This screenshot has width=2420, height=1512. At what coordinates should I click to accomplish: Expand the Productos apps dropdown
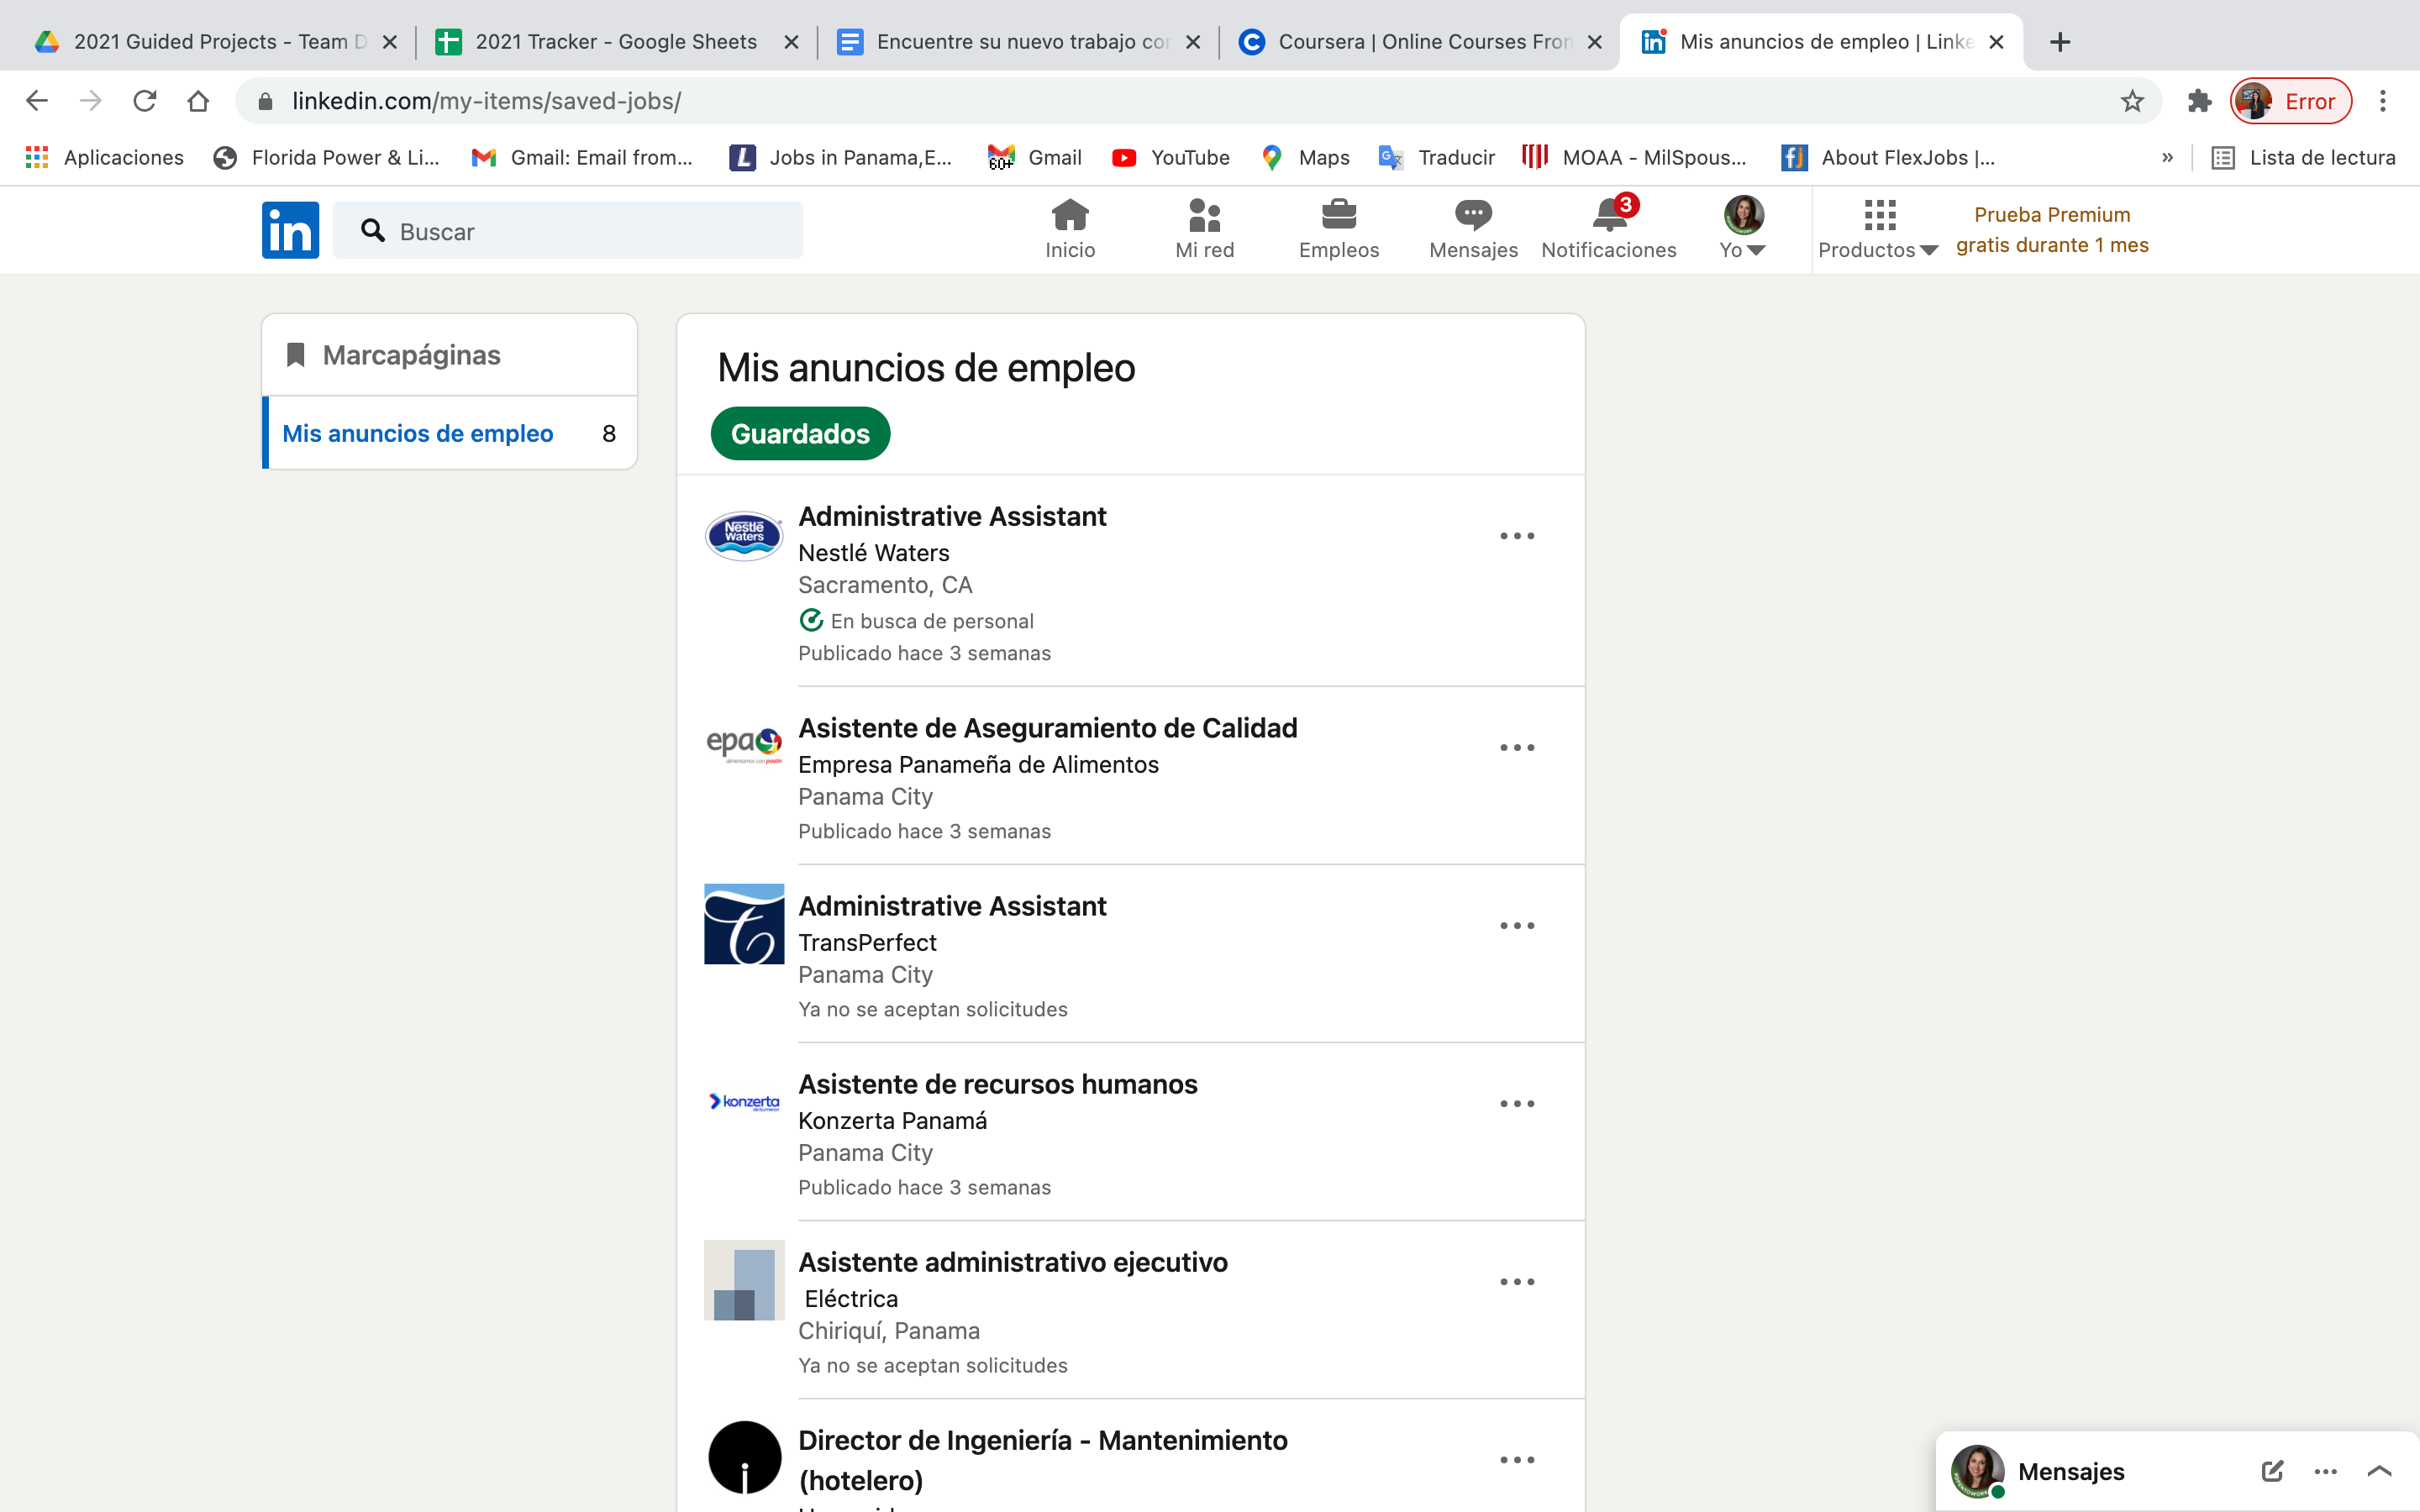pyautogui.click(x=1878, y=229)
